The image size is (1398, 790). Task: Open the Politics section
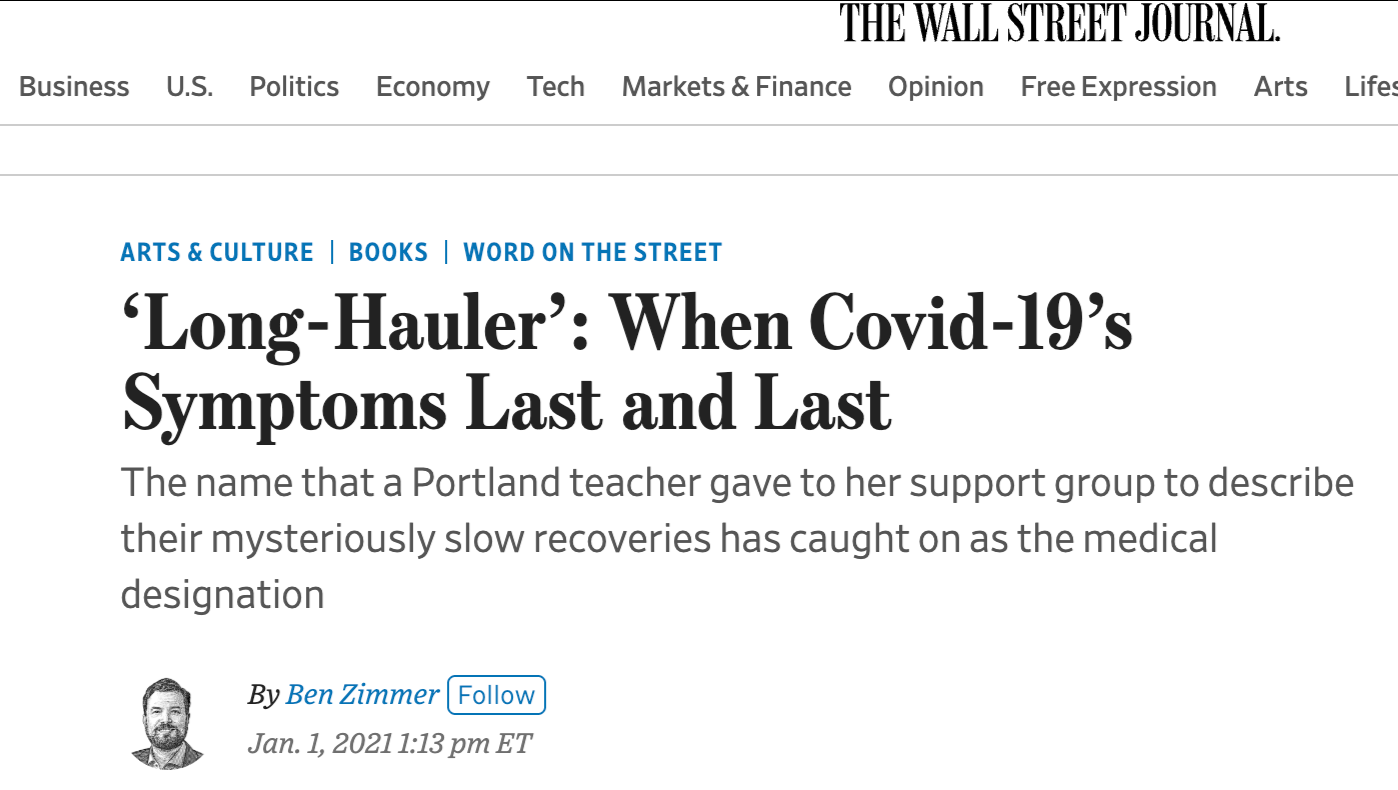coord(294,87)
